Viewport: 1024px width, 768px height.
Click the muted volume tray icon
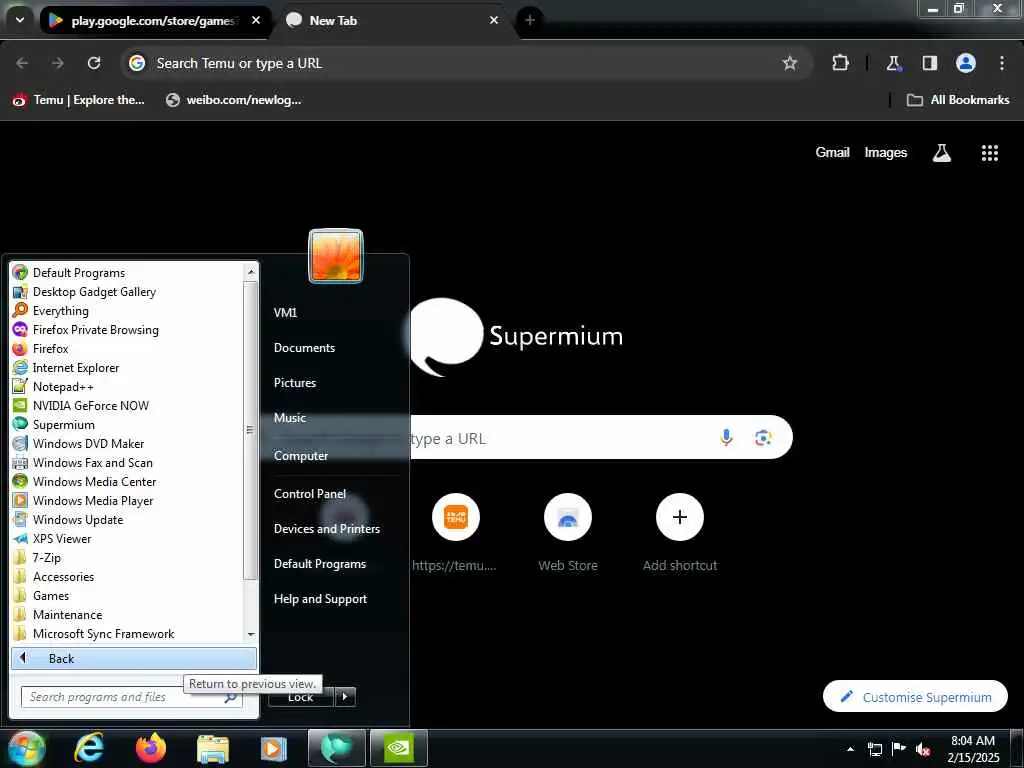[923, 749]
